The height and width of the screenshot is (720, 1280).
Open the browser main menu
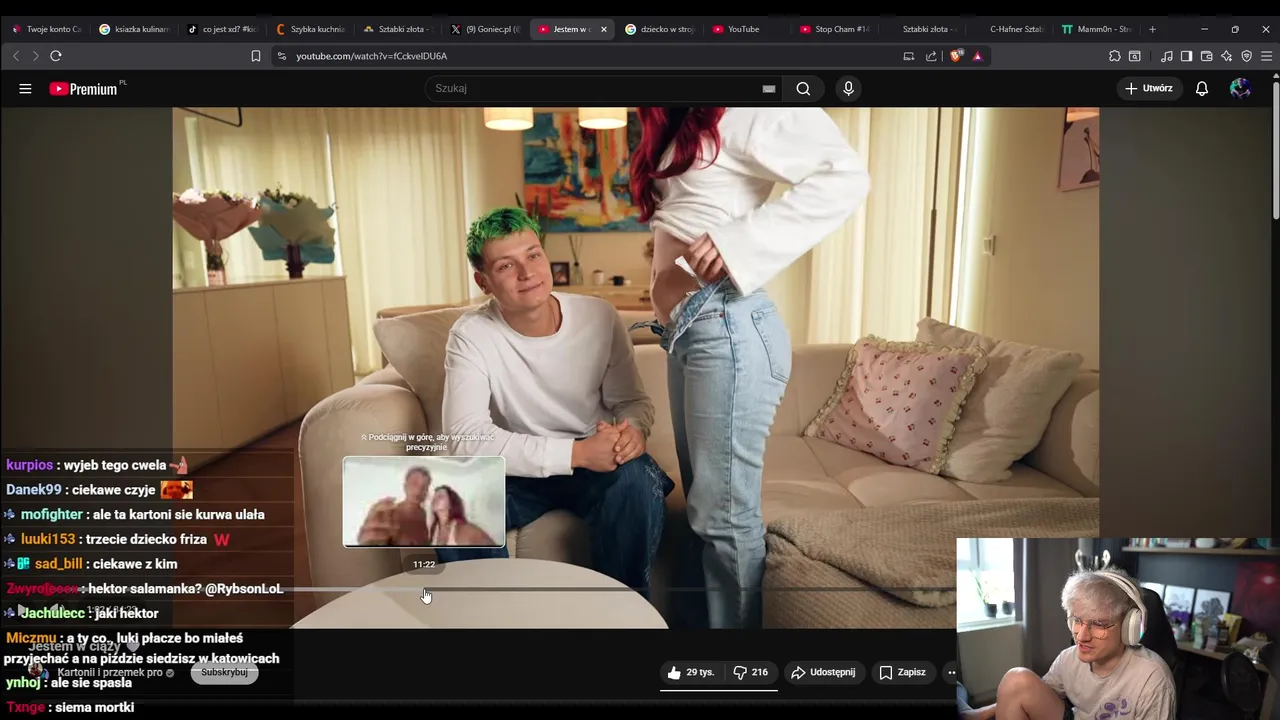[x=1266, y=56]
